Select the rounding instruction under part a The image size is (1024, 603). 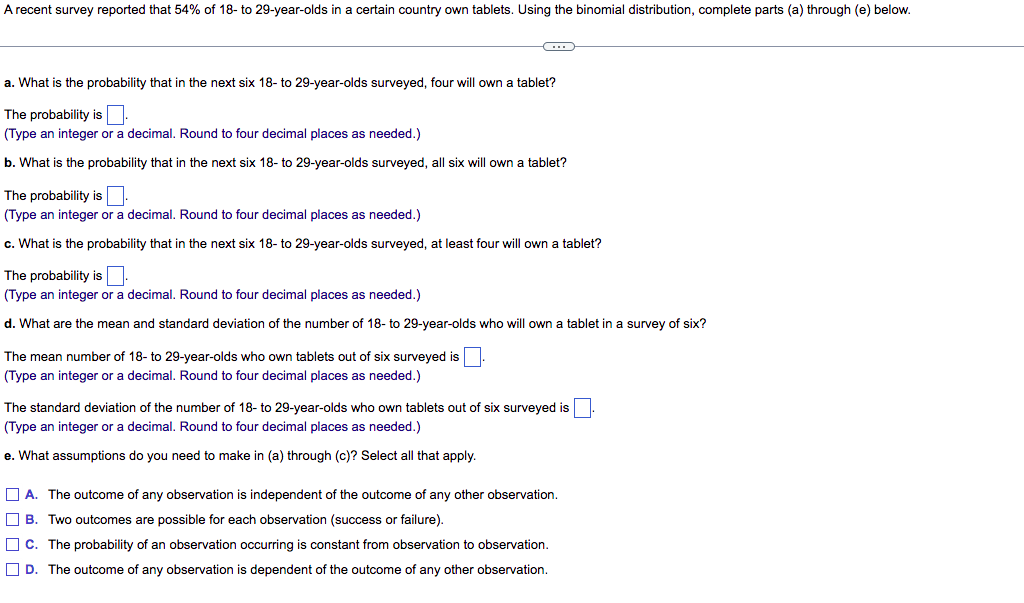(212, 133)
